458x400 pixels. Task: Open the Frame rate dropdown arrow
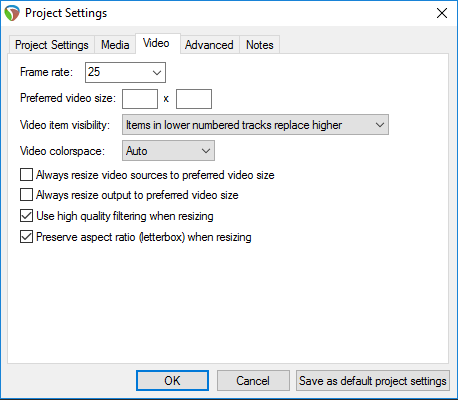click(157, 72)
